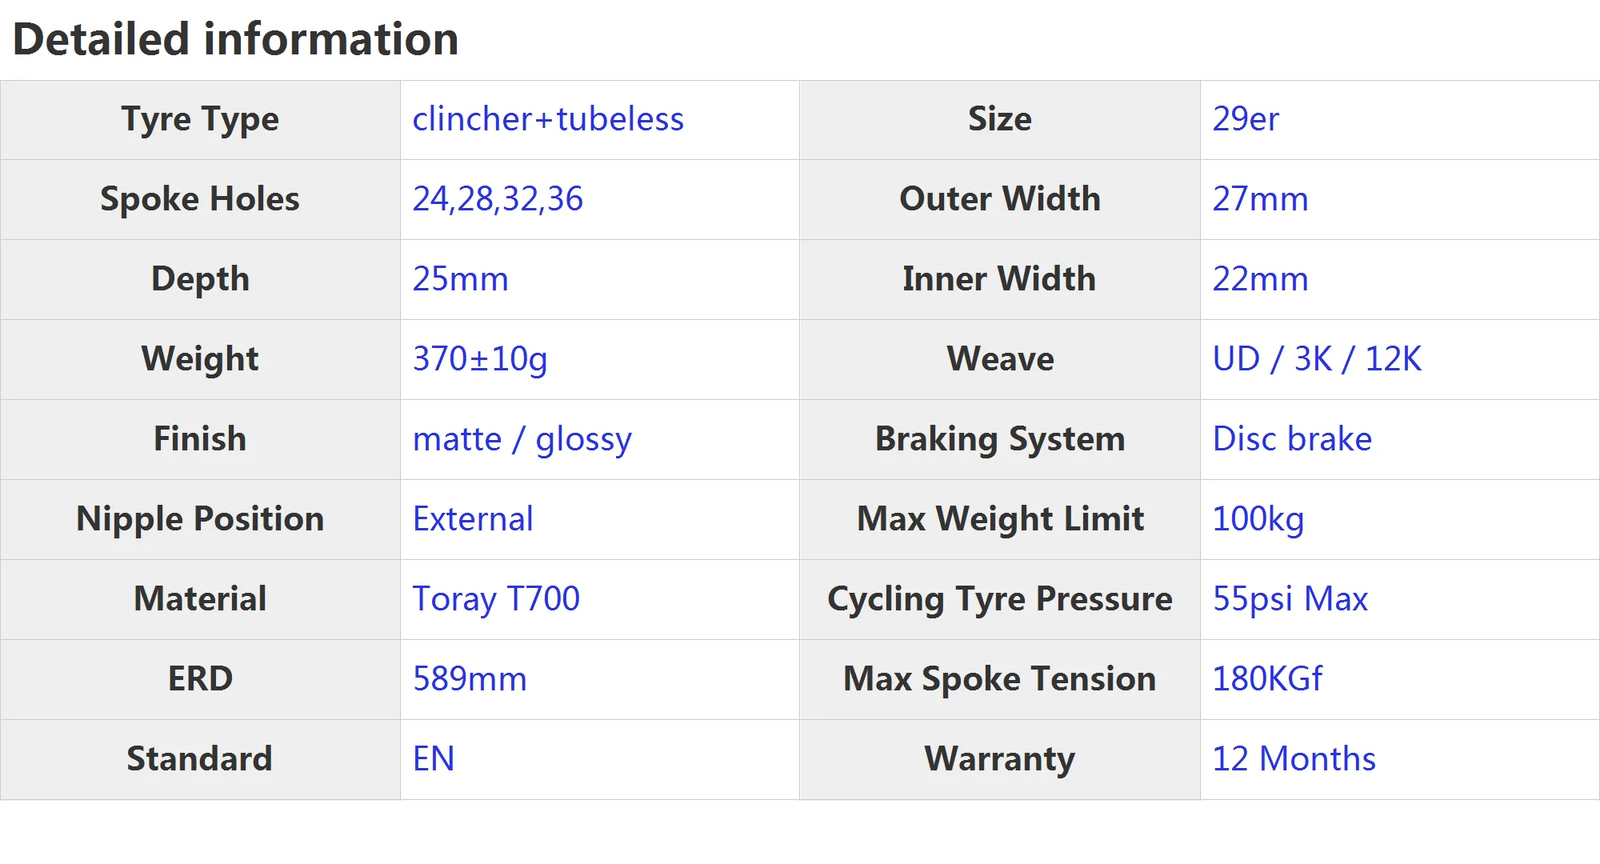Image resolution: width=1600 pixels, height=864 pixels.
Task: Select the 12 Months warranty value
Action: coord(1294,759)
